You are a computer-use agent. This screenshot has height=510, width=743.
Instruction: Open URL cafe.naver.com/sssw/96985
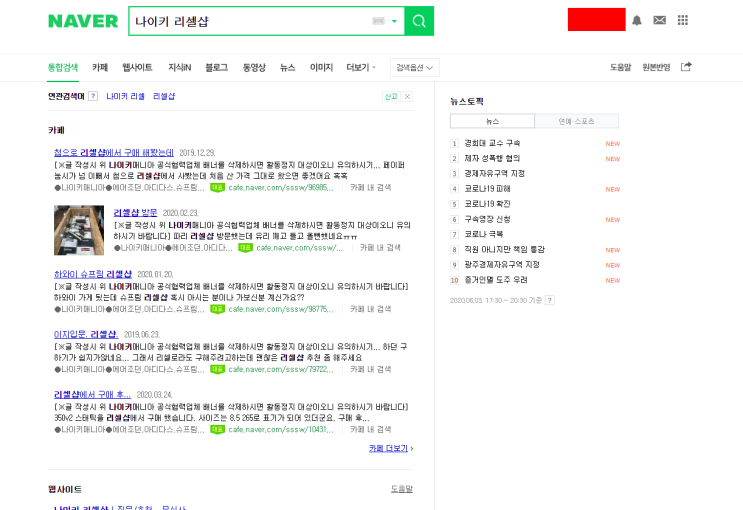281,188
